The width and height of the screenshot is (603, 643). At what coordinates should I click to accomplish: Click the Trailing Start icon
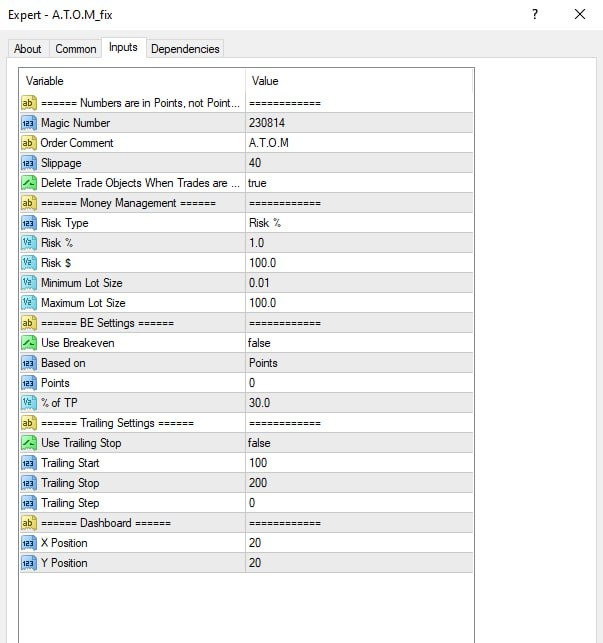pos(29,463)
